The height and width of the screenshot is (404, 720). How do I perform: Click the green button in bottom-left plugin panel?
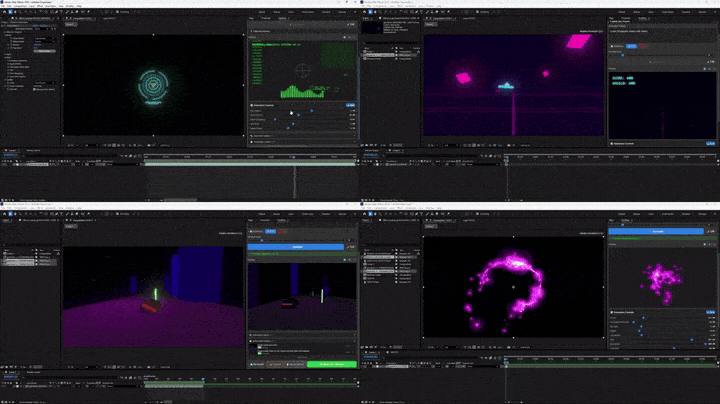pyautogui.click(x=331, y=365)
